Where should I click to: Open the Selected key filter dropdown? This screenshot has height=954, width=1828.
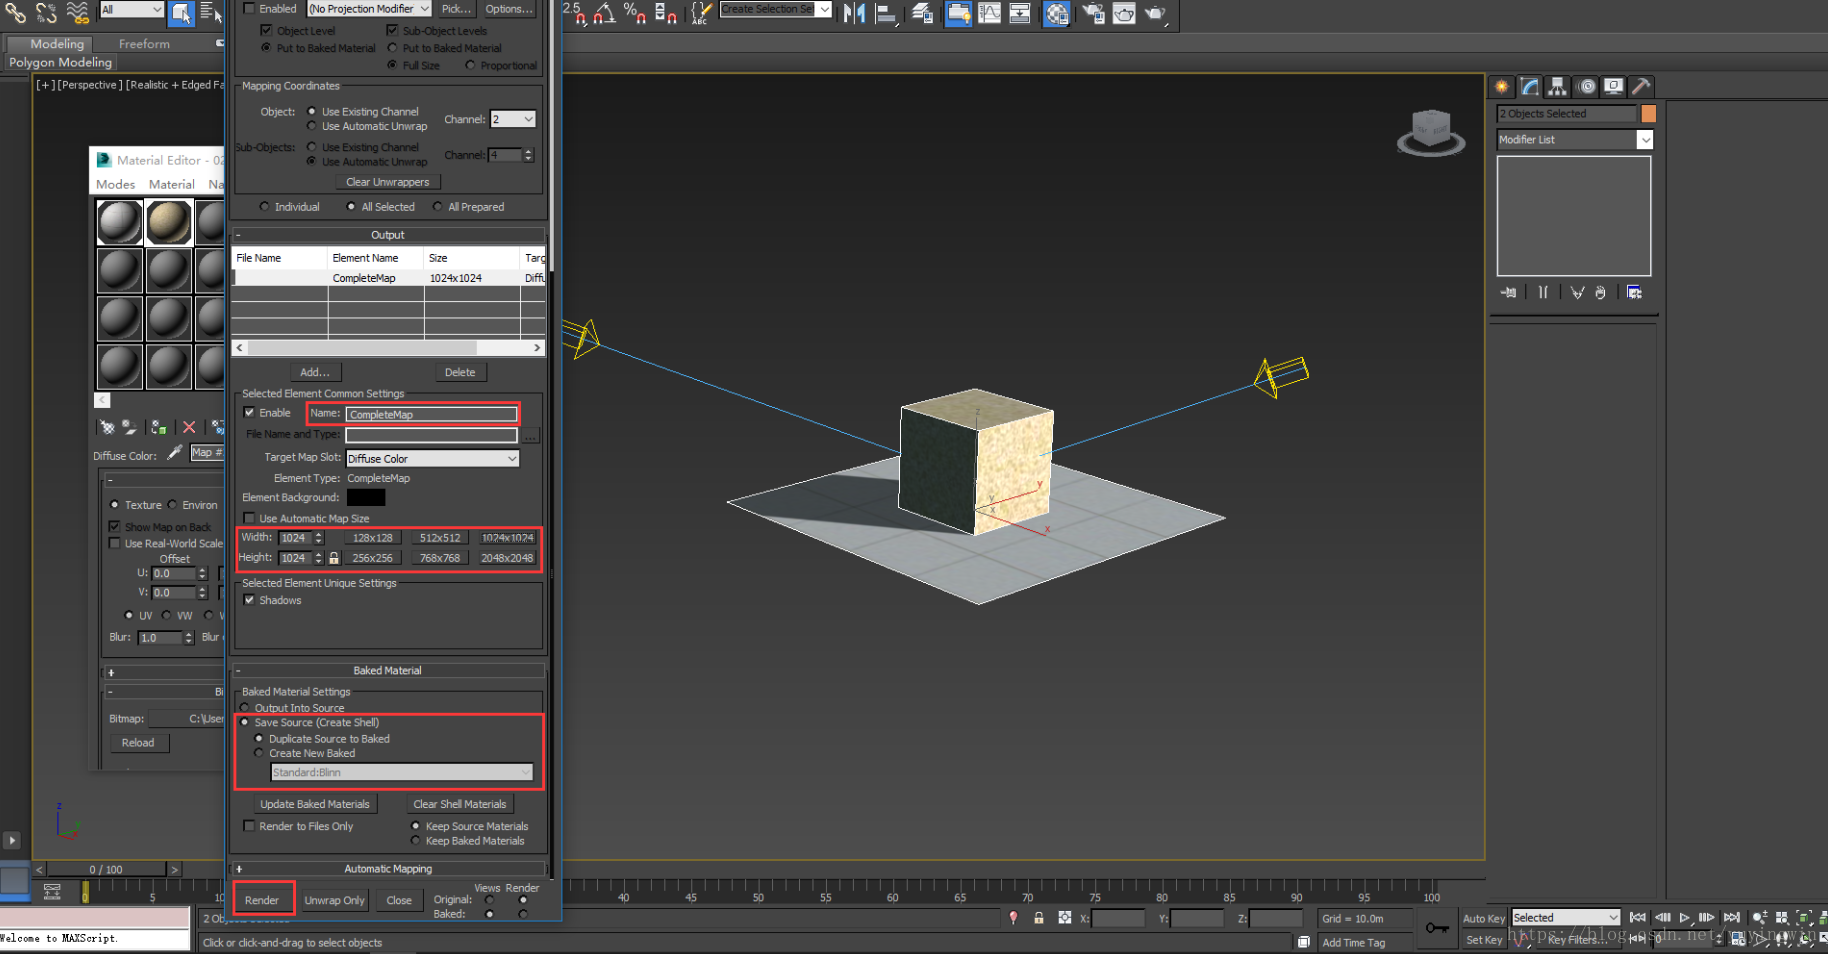pyautogui.click(x=1565, y=917)
